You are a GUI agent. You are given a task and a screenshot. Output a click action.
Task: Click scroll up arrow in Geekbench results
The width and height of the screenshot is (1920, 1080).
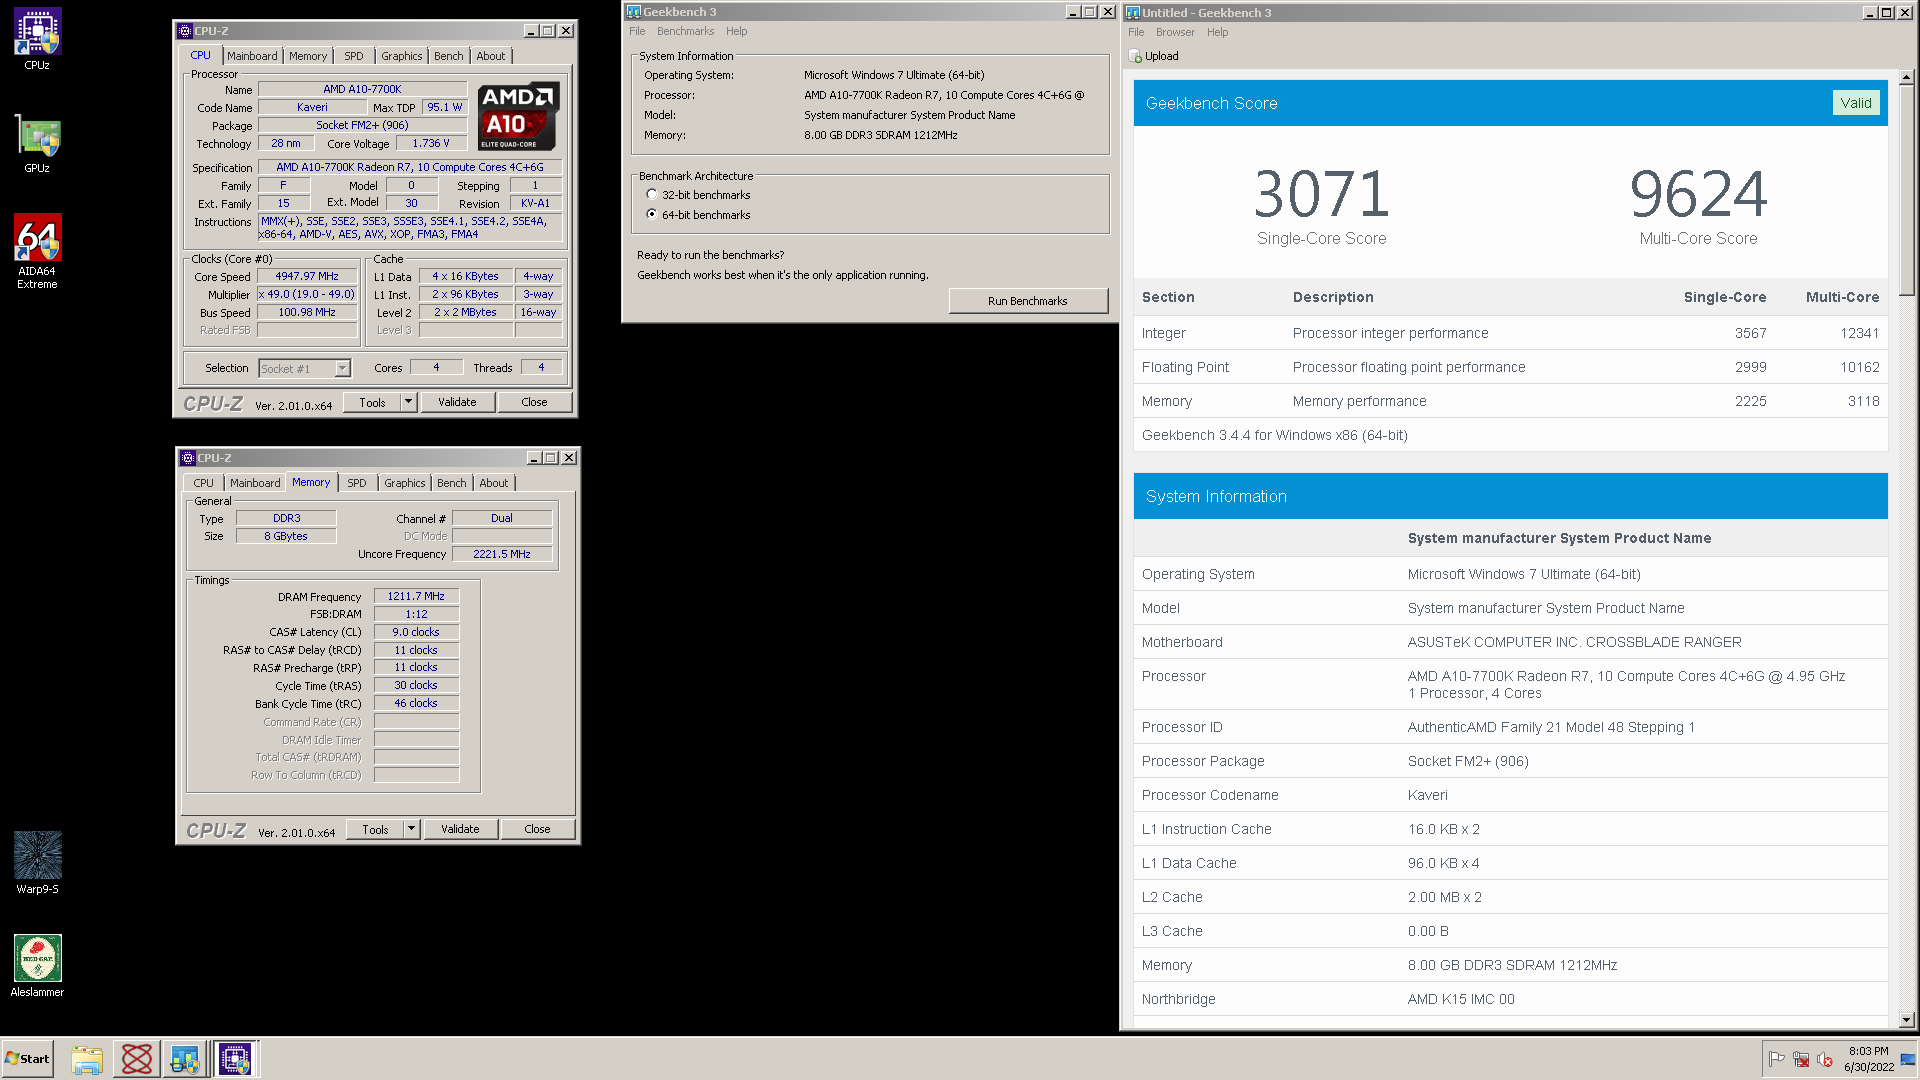click(x=1906, y=77)
